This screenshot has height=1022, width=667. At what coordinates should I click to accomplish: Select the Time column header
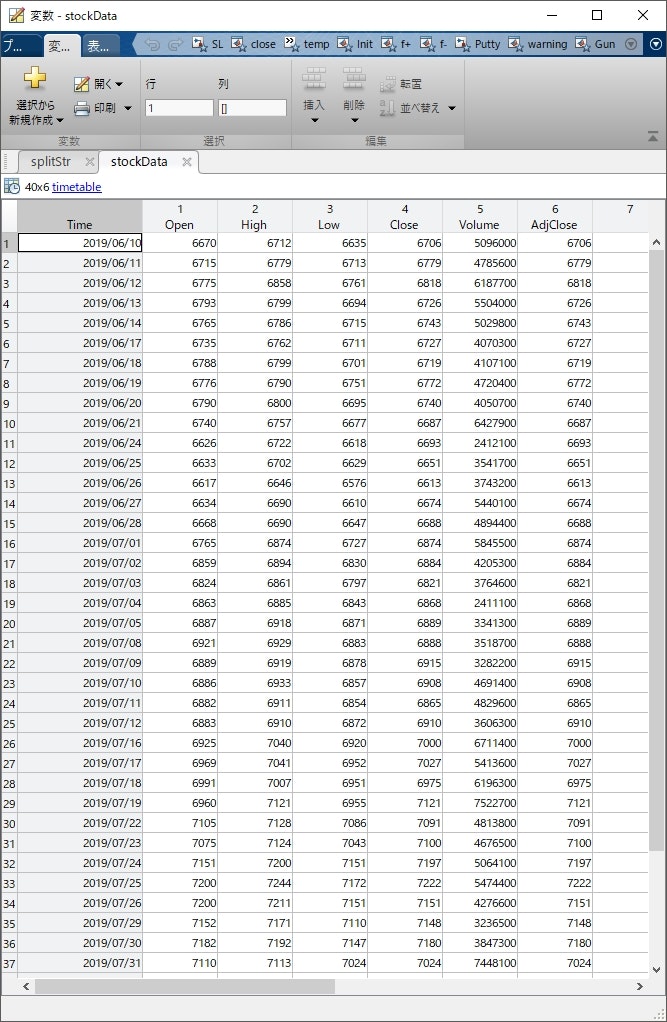coord(80,217)
